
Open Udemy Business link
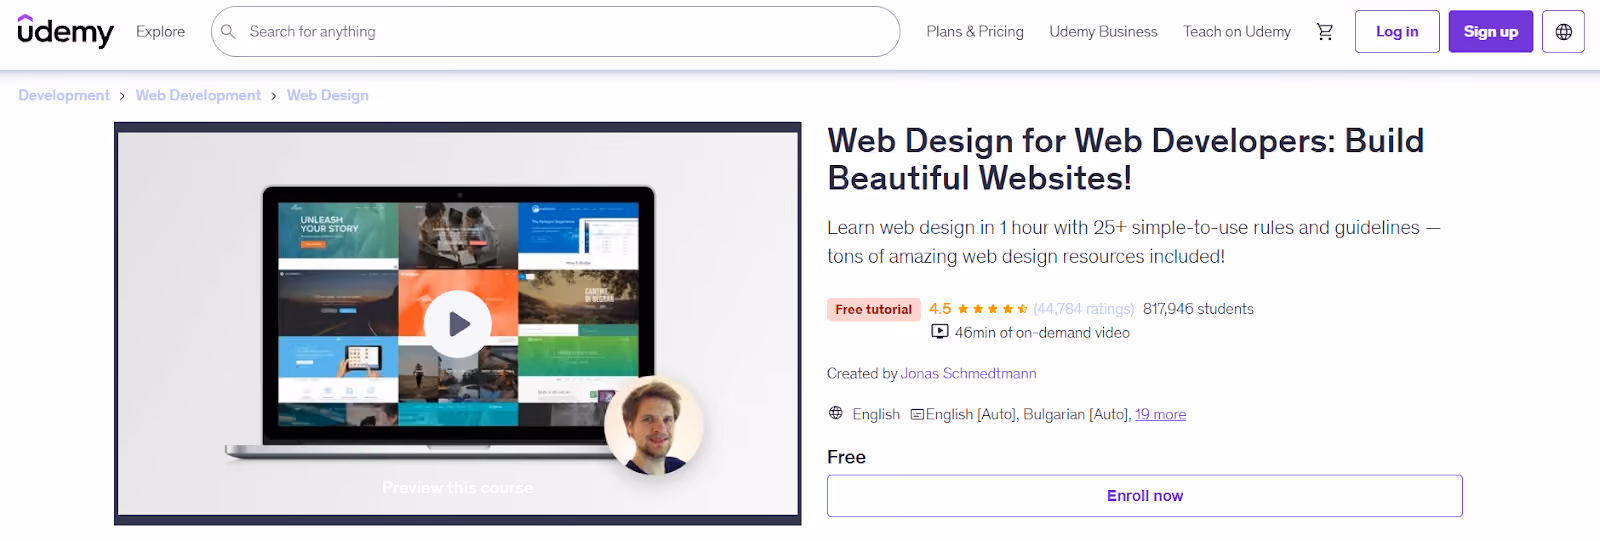(x=1103, y=32)
